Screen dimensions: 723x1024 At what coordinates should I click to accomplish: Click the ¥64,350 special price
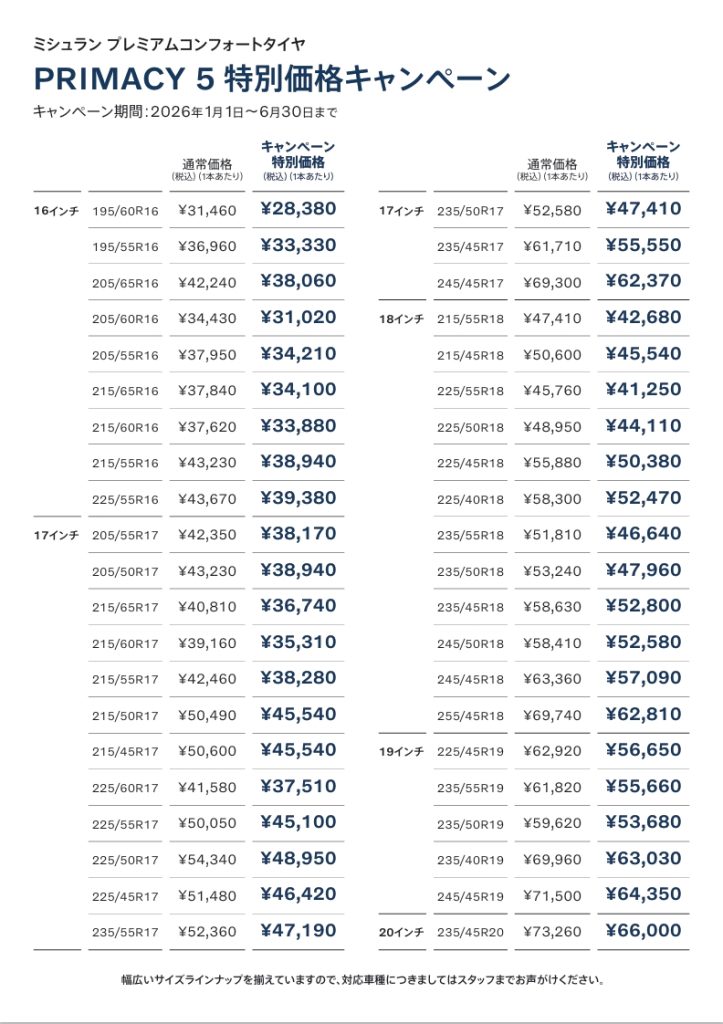643,894
